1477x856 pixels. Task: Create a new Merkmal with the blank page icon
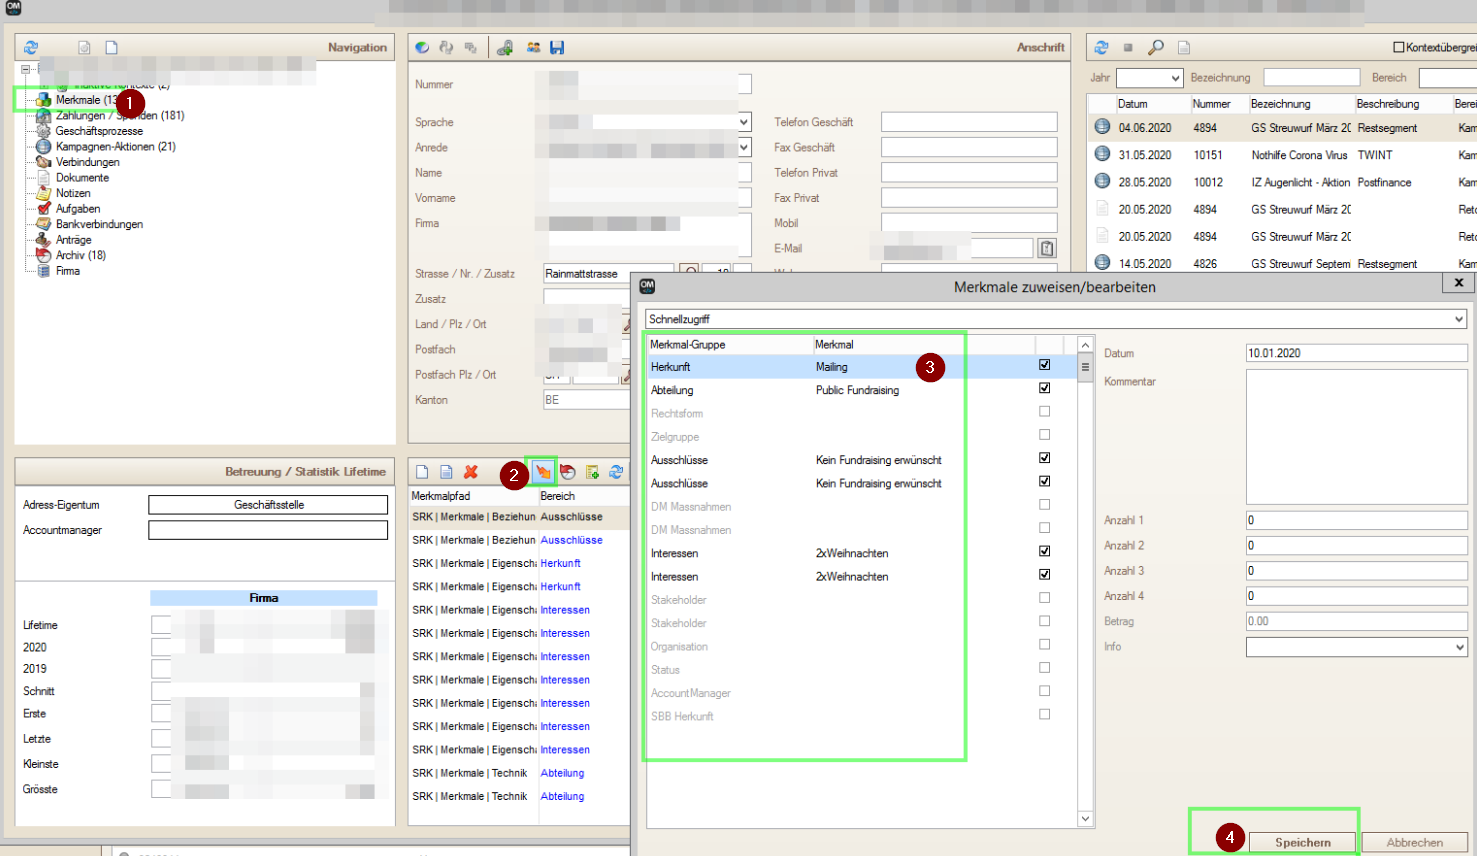point(422,472)
